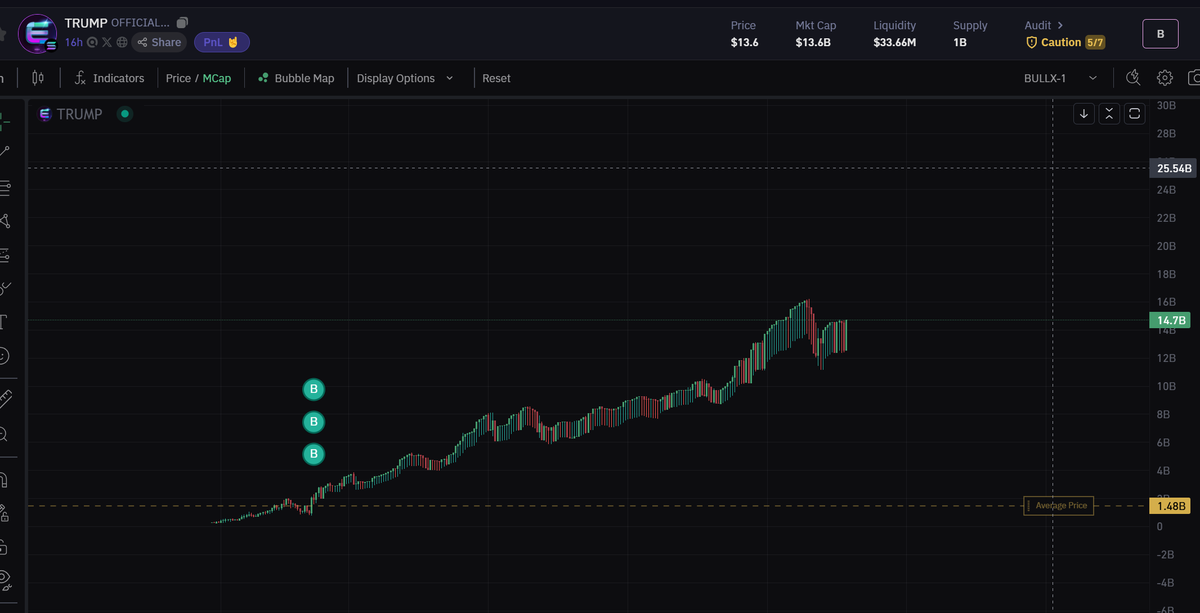Click the 30B tick on the price axis

1166,105
